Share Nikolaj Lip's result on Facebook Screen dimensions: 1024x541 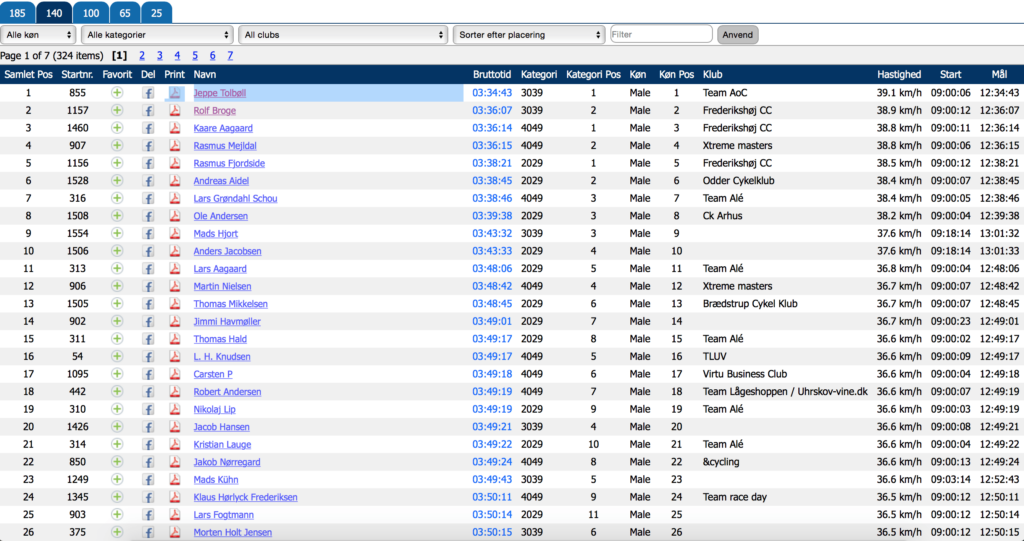pyautogui.click(x=148, y=409)
